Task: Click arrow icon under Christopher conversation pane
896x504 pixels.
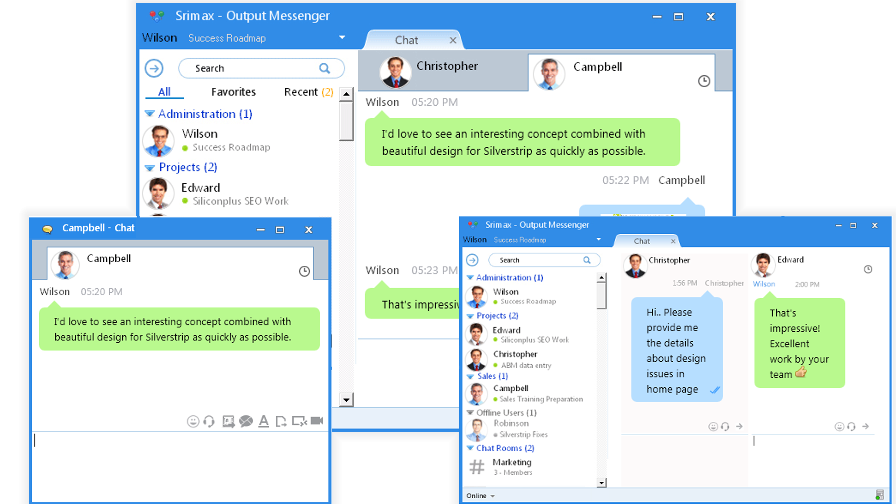Action: (x=739, y=426)
